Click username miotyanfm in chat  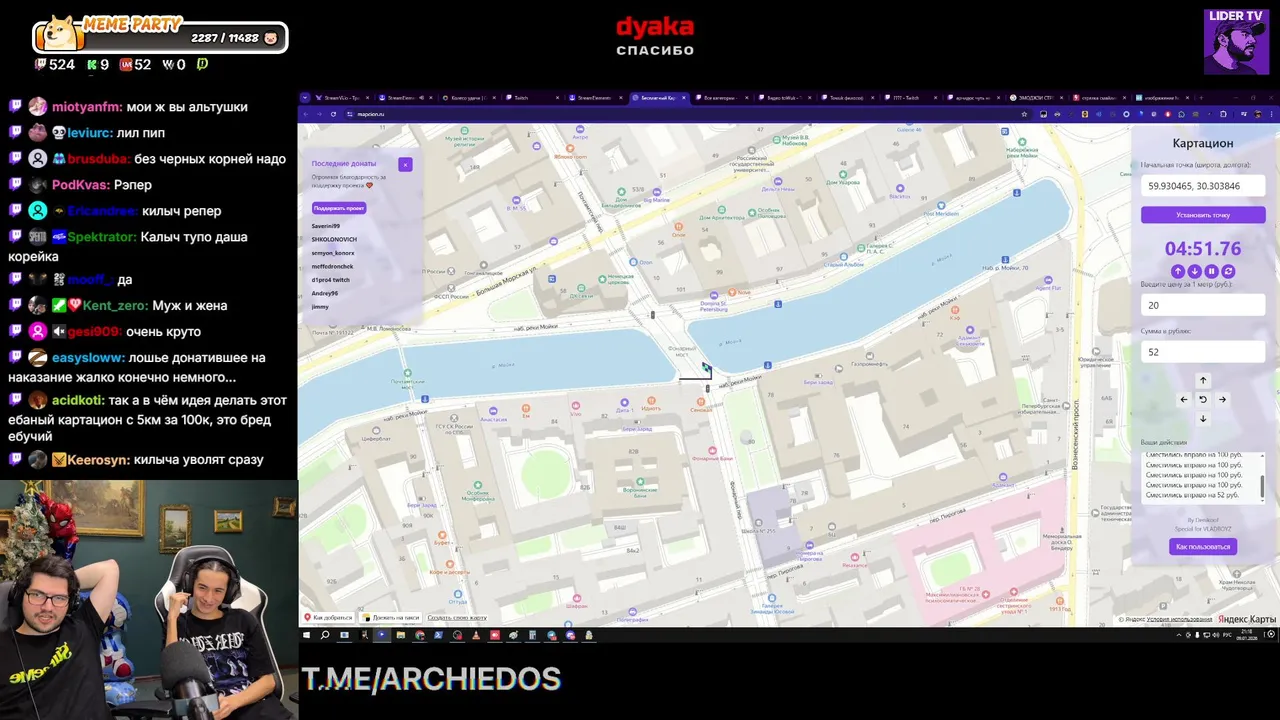tap(87, 107)
